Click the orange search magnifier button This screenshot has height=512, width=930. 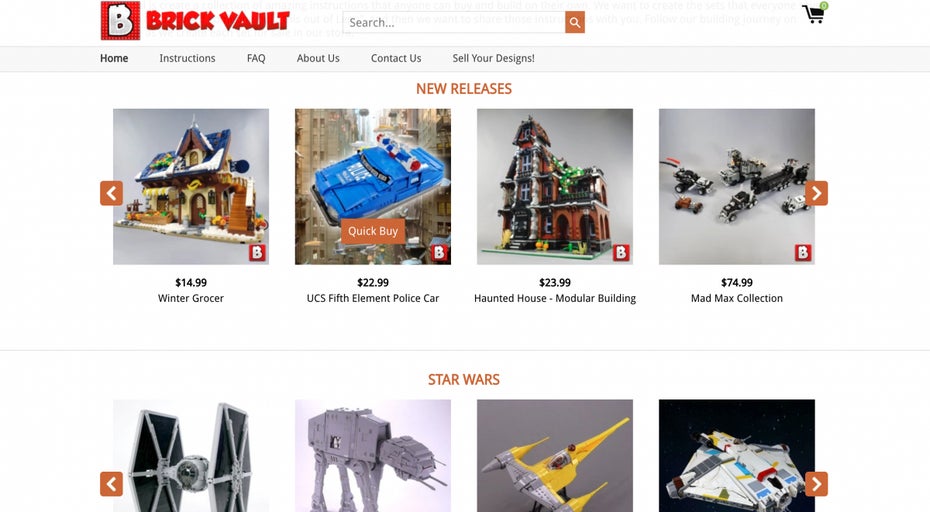tap(574, 23)
